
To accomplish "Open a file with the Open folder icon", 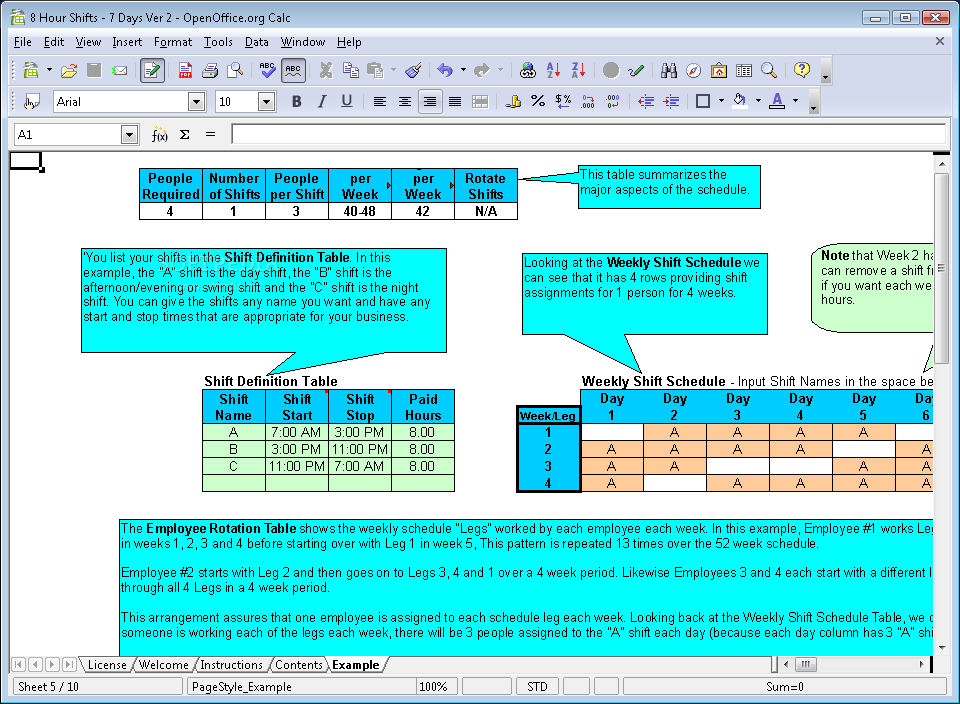I will tap(69, 70).
